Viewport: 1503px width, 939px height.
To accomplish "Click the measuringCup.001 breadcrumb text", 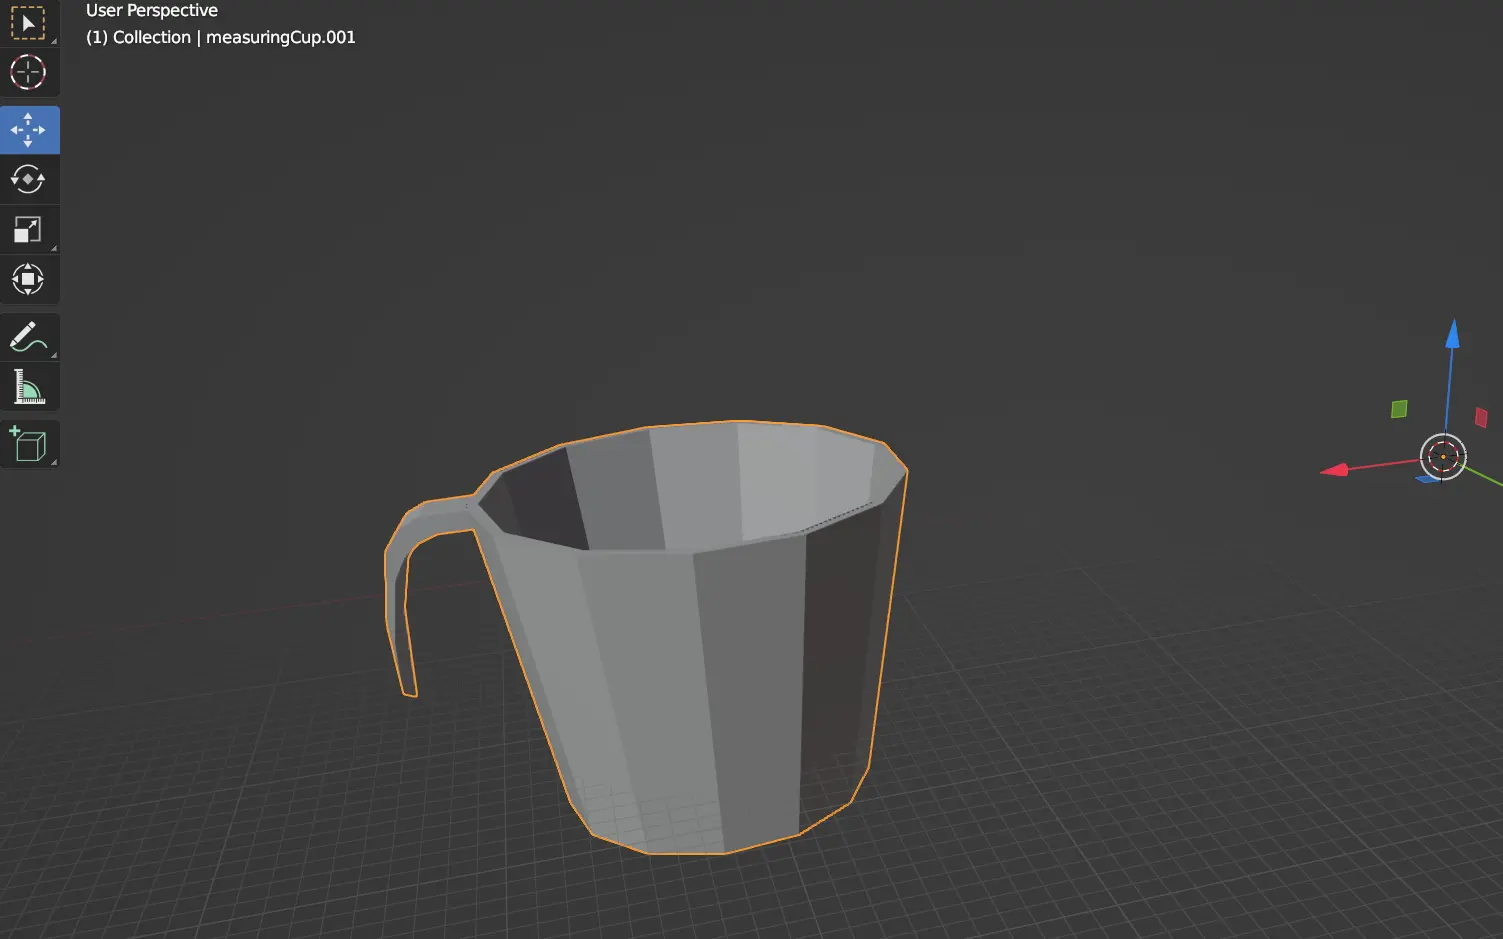I will click(281, 37).
